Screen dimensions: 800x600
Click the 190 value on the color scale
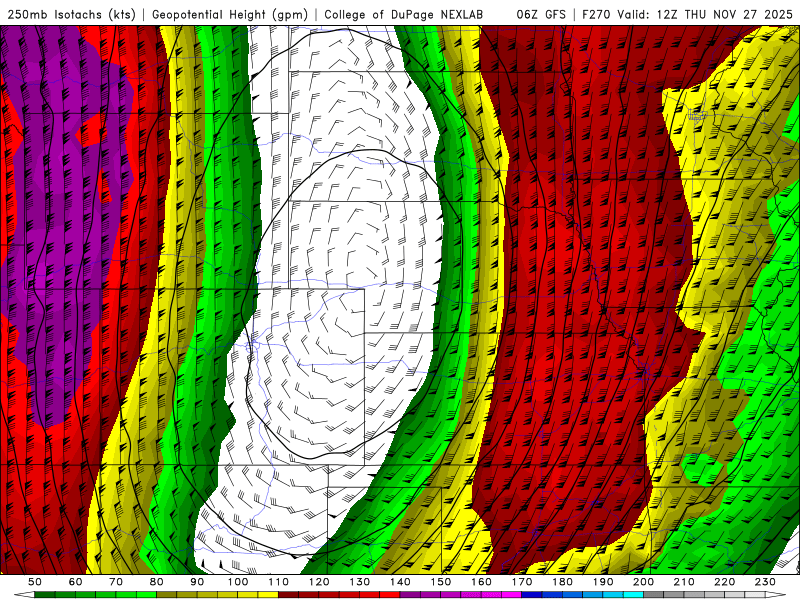click(603, 582)
